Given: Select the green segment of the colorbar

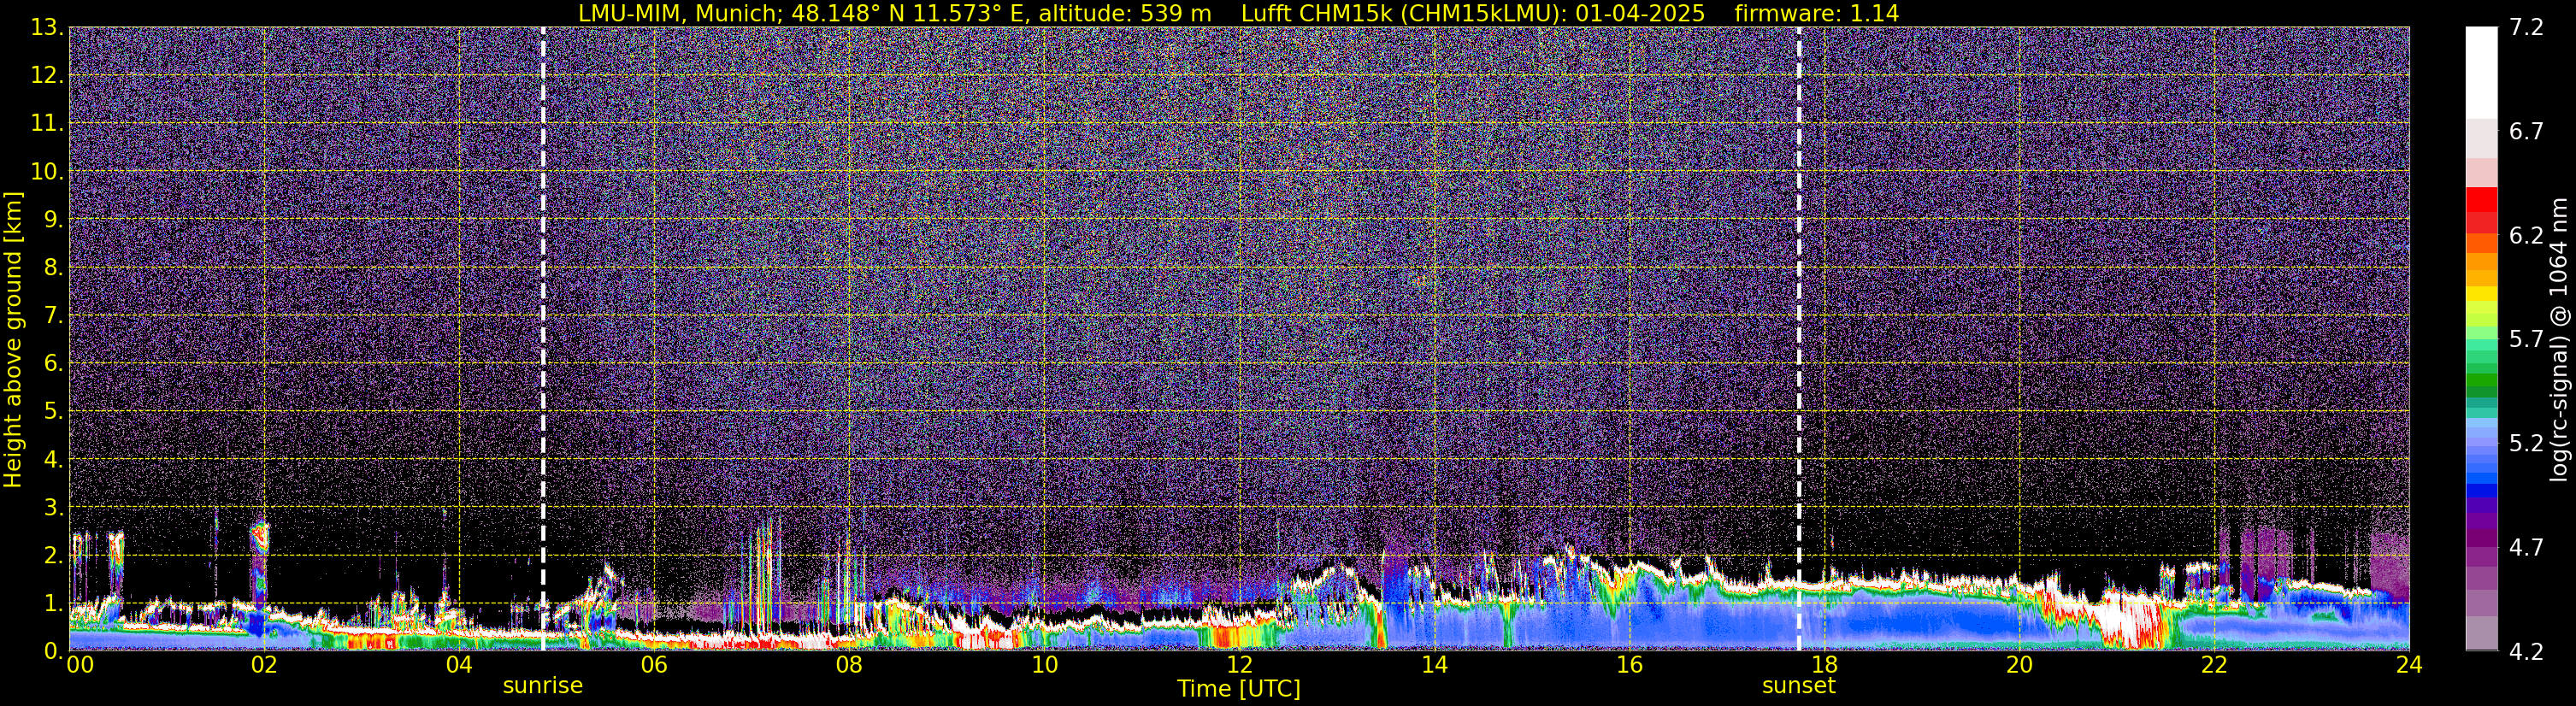Looking at the screenshot, I should (2481, 382).
